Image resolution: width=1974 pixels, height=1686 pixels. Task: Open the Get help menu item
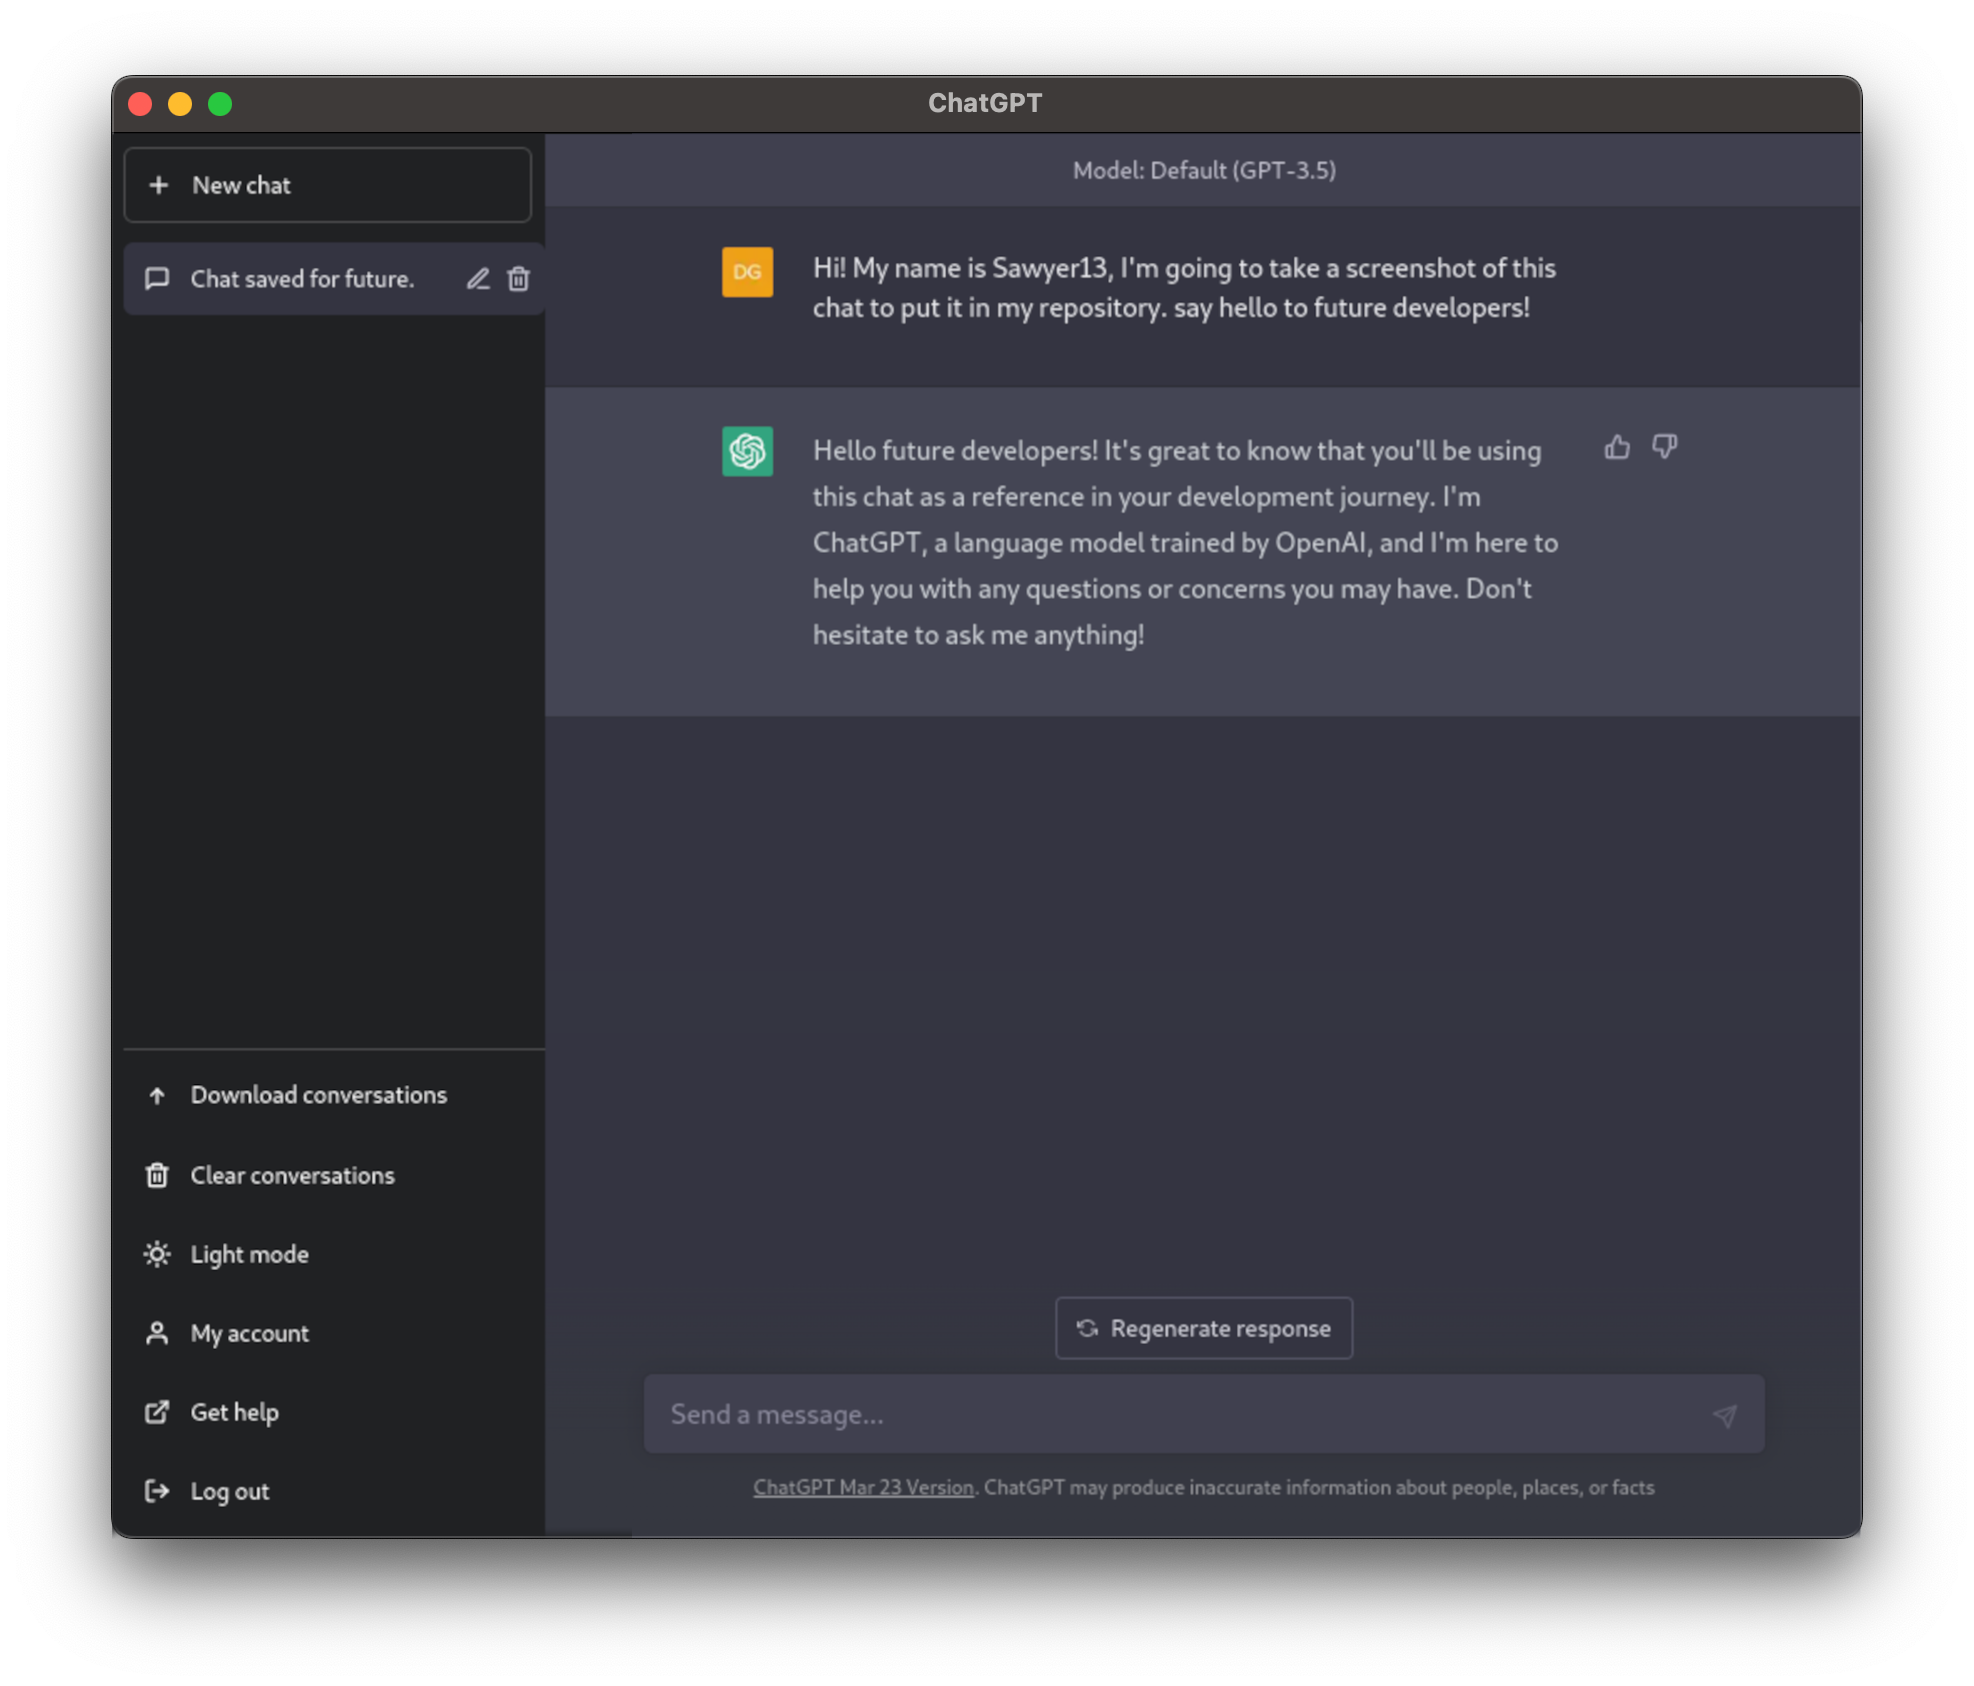pyautogui.click(x=234, y=1412)
